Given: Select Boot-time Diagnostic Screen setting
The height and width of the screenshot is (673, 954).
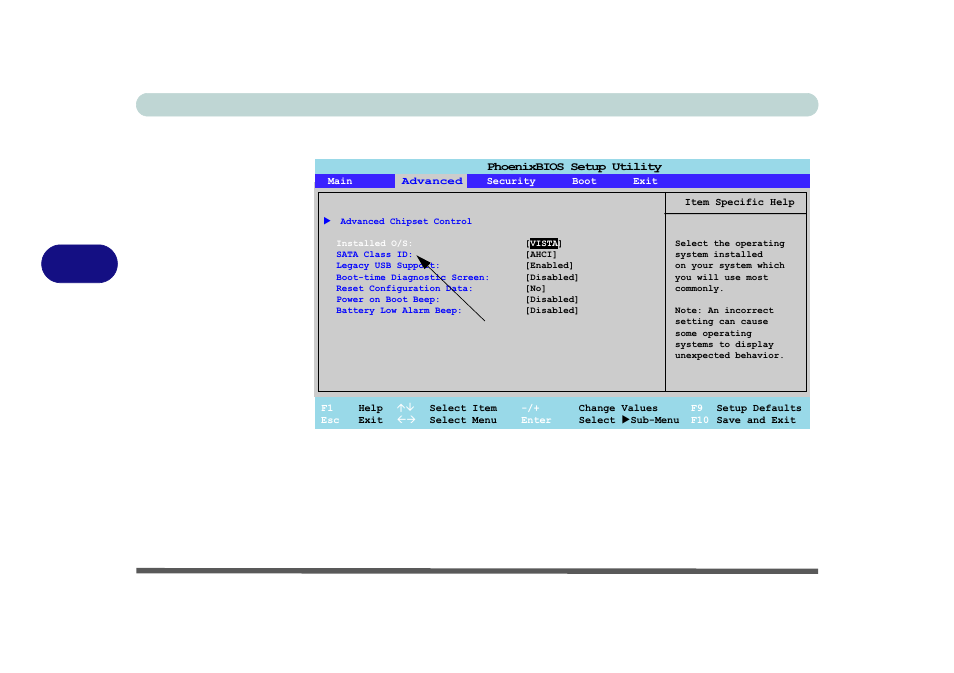Looking at the screenshot, I should click(413, 277).
